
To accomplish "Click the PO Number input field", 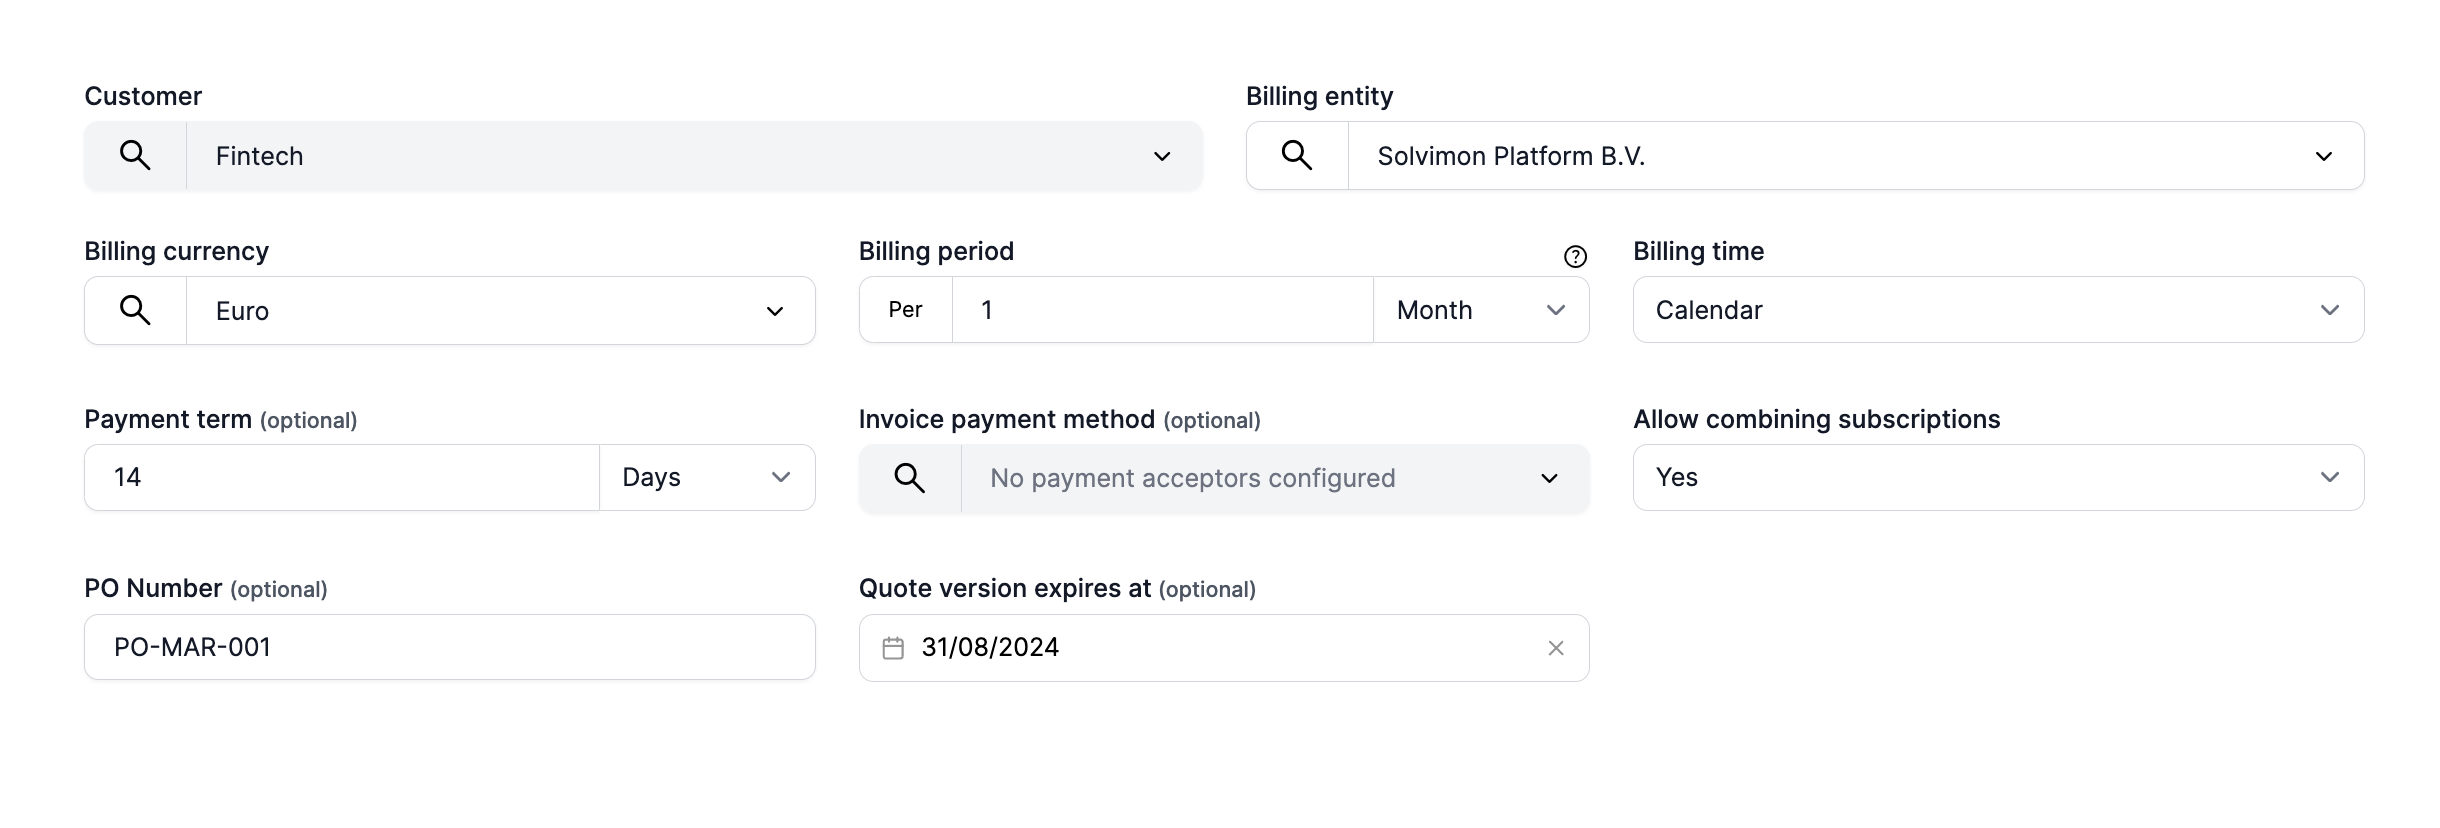I will click(449, 647).
